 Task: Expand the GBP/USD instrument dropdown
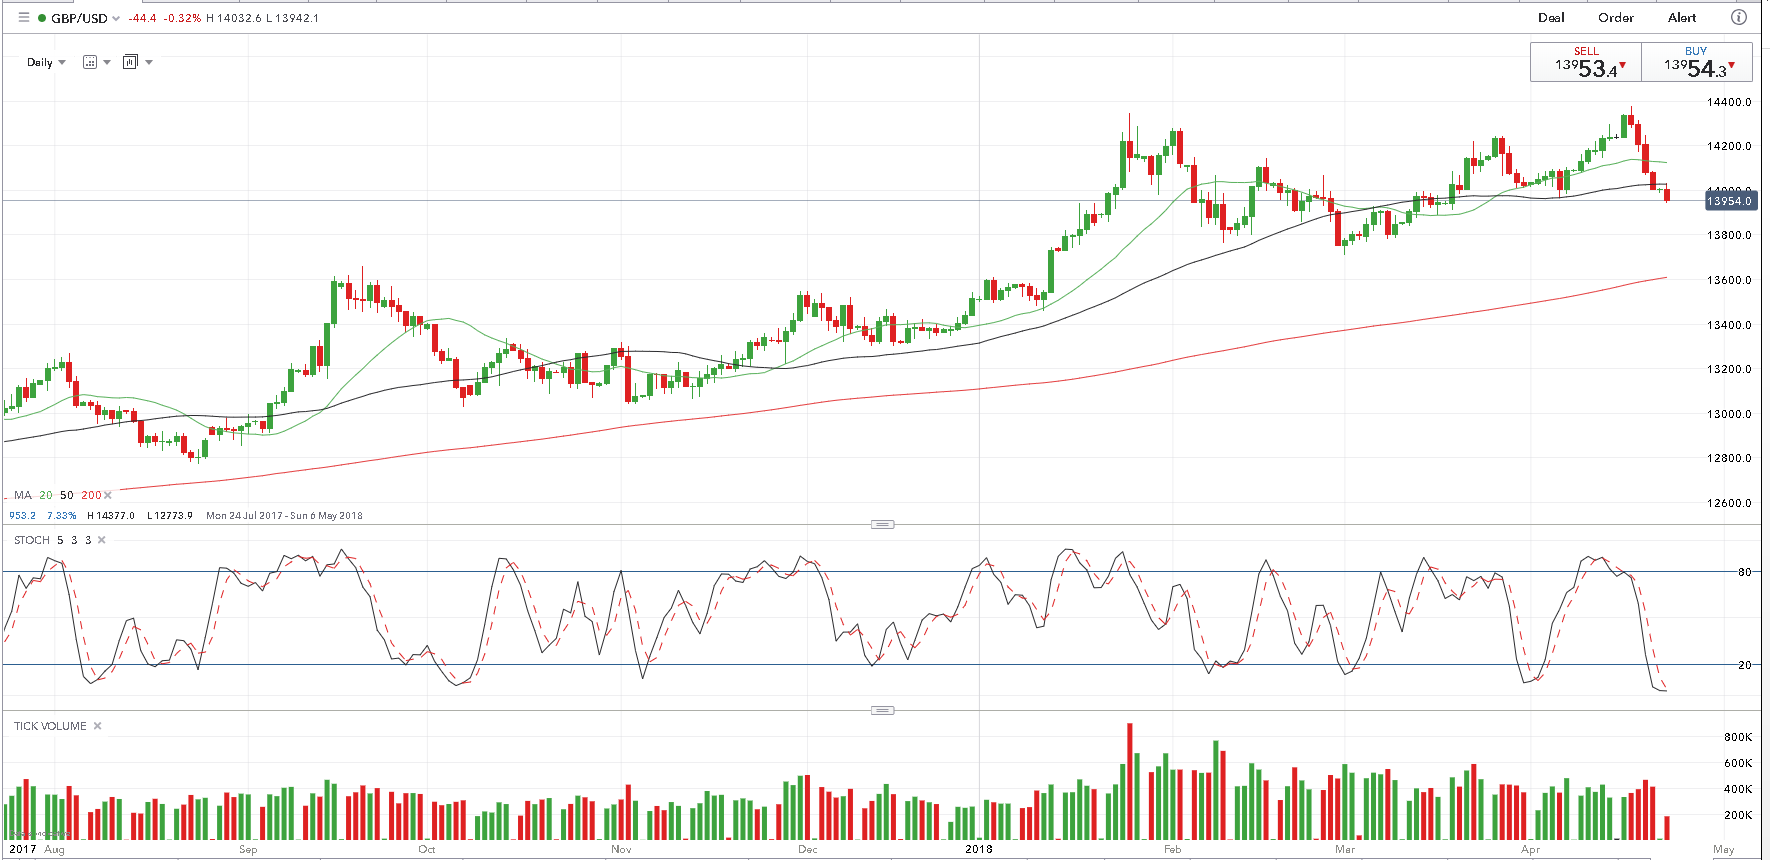coord(116,18)
